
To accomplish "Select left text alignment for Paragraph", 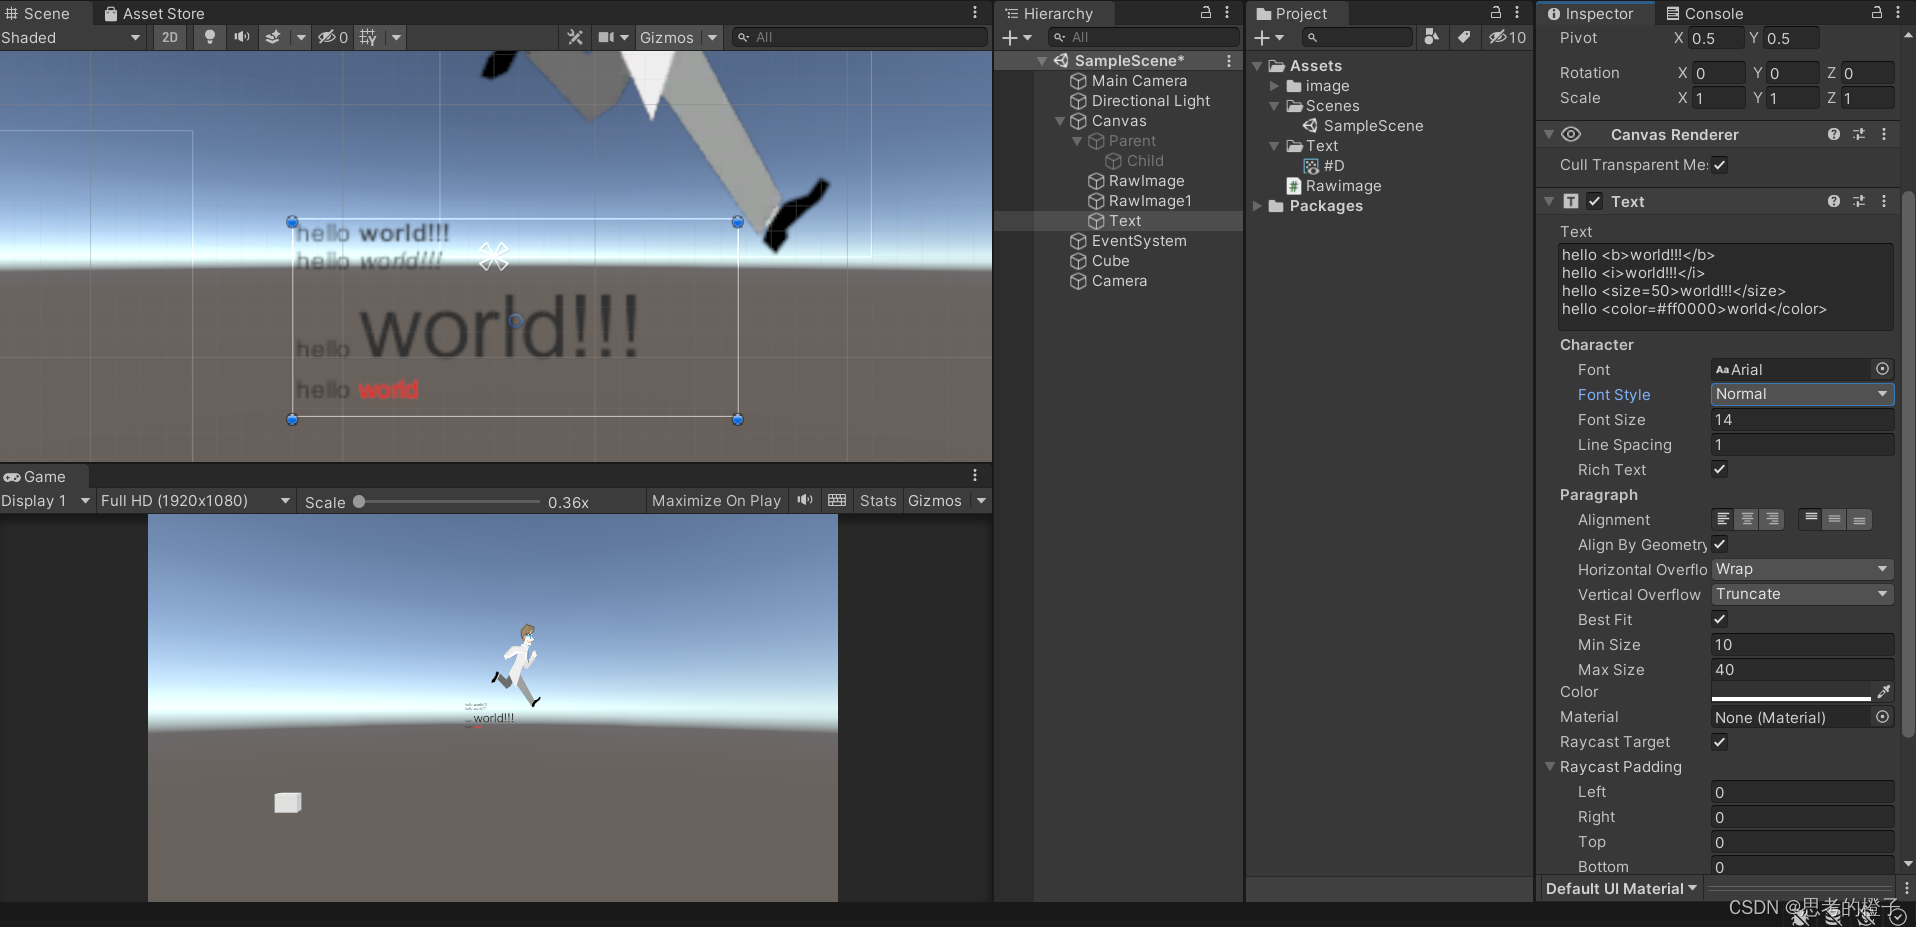I will pos(1722,519).
